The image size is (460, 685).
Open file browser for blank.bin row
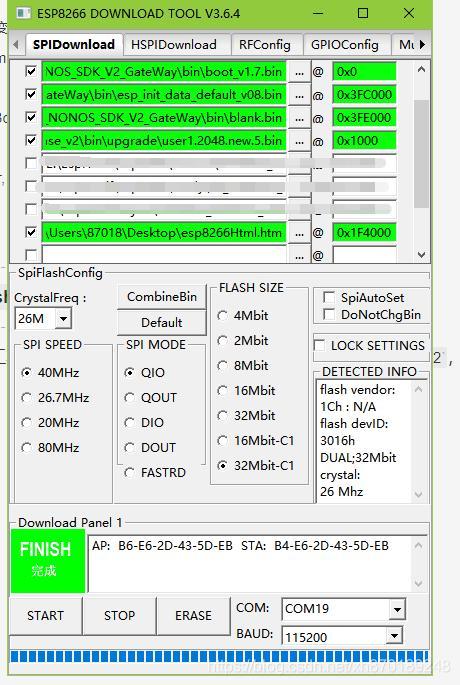point(299,118)
